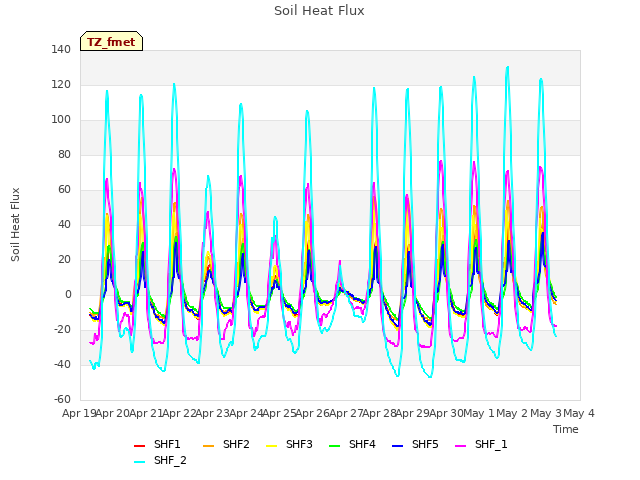Toggle SHF3 series in legend

pyautogui.click(x=289, y=444)
